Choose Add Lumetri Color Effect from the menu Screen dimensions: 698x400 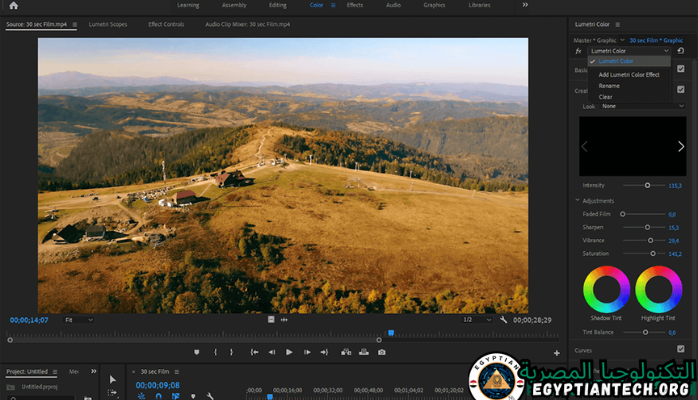point(629,74)
